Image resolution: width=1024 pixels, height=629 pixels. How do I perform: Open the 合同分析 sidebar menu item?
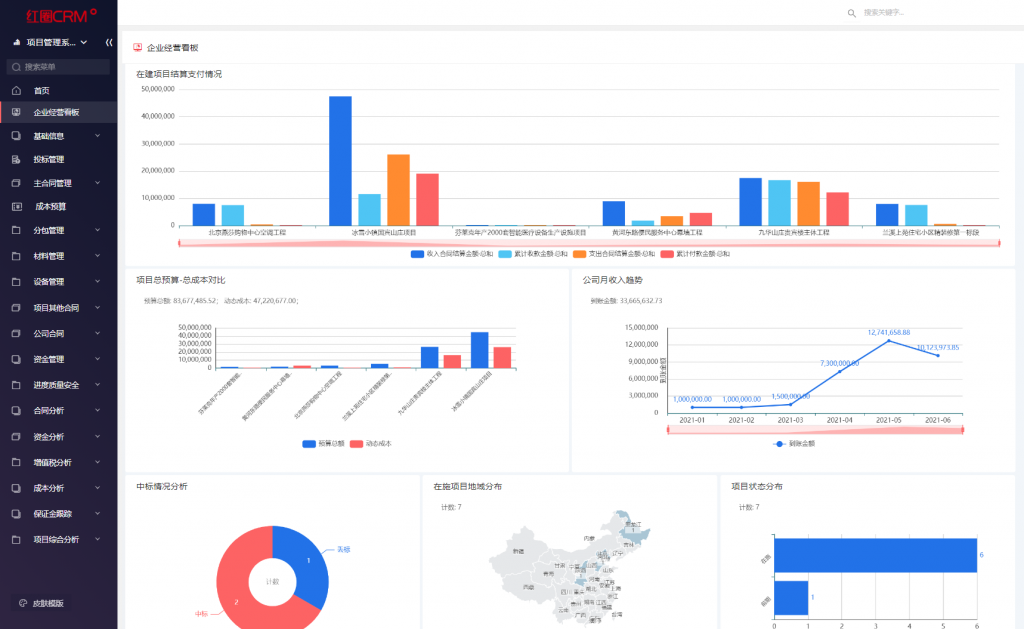point(49,410)
